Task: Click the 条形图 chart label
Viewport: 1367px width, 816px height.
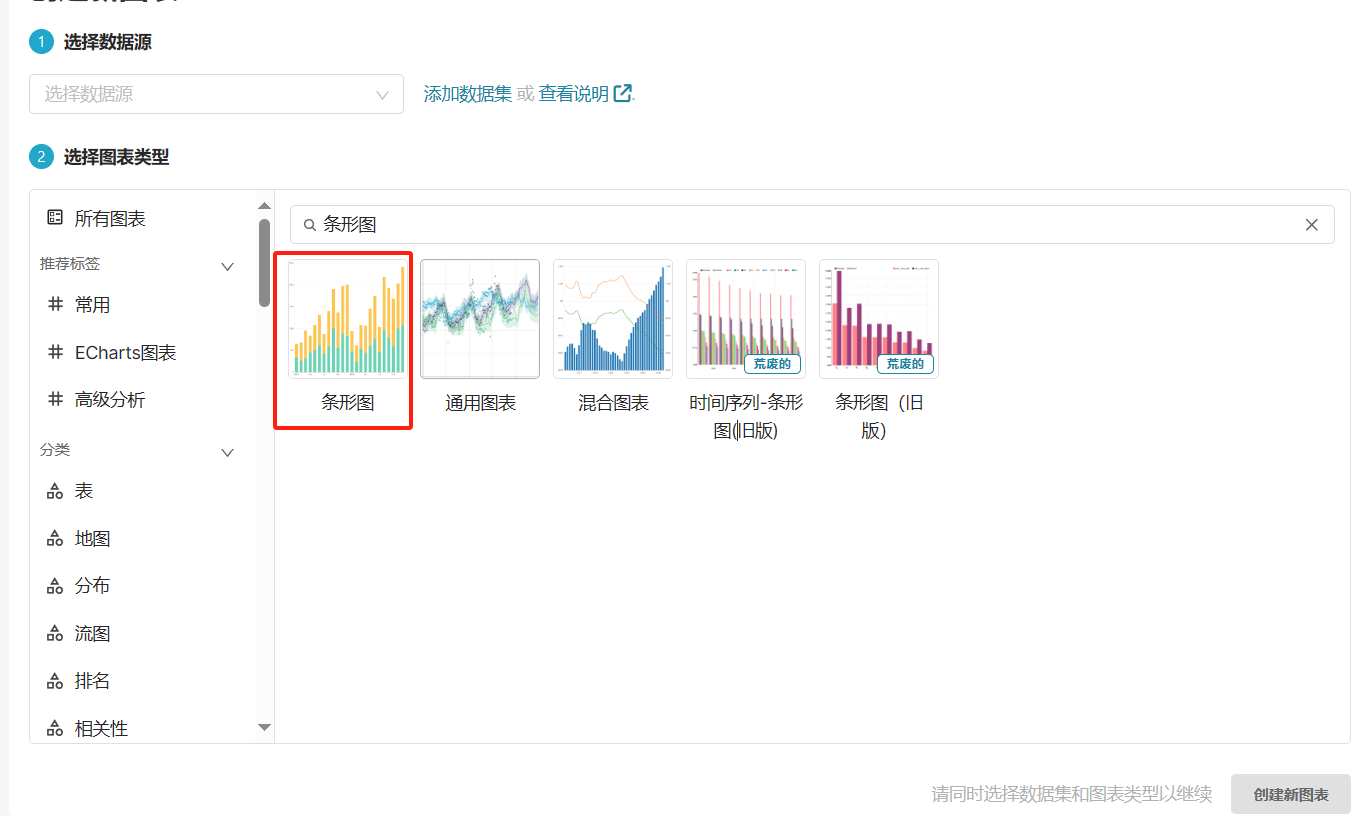Action: click(348, 403)
